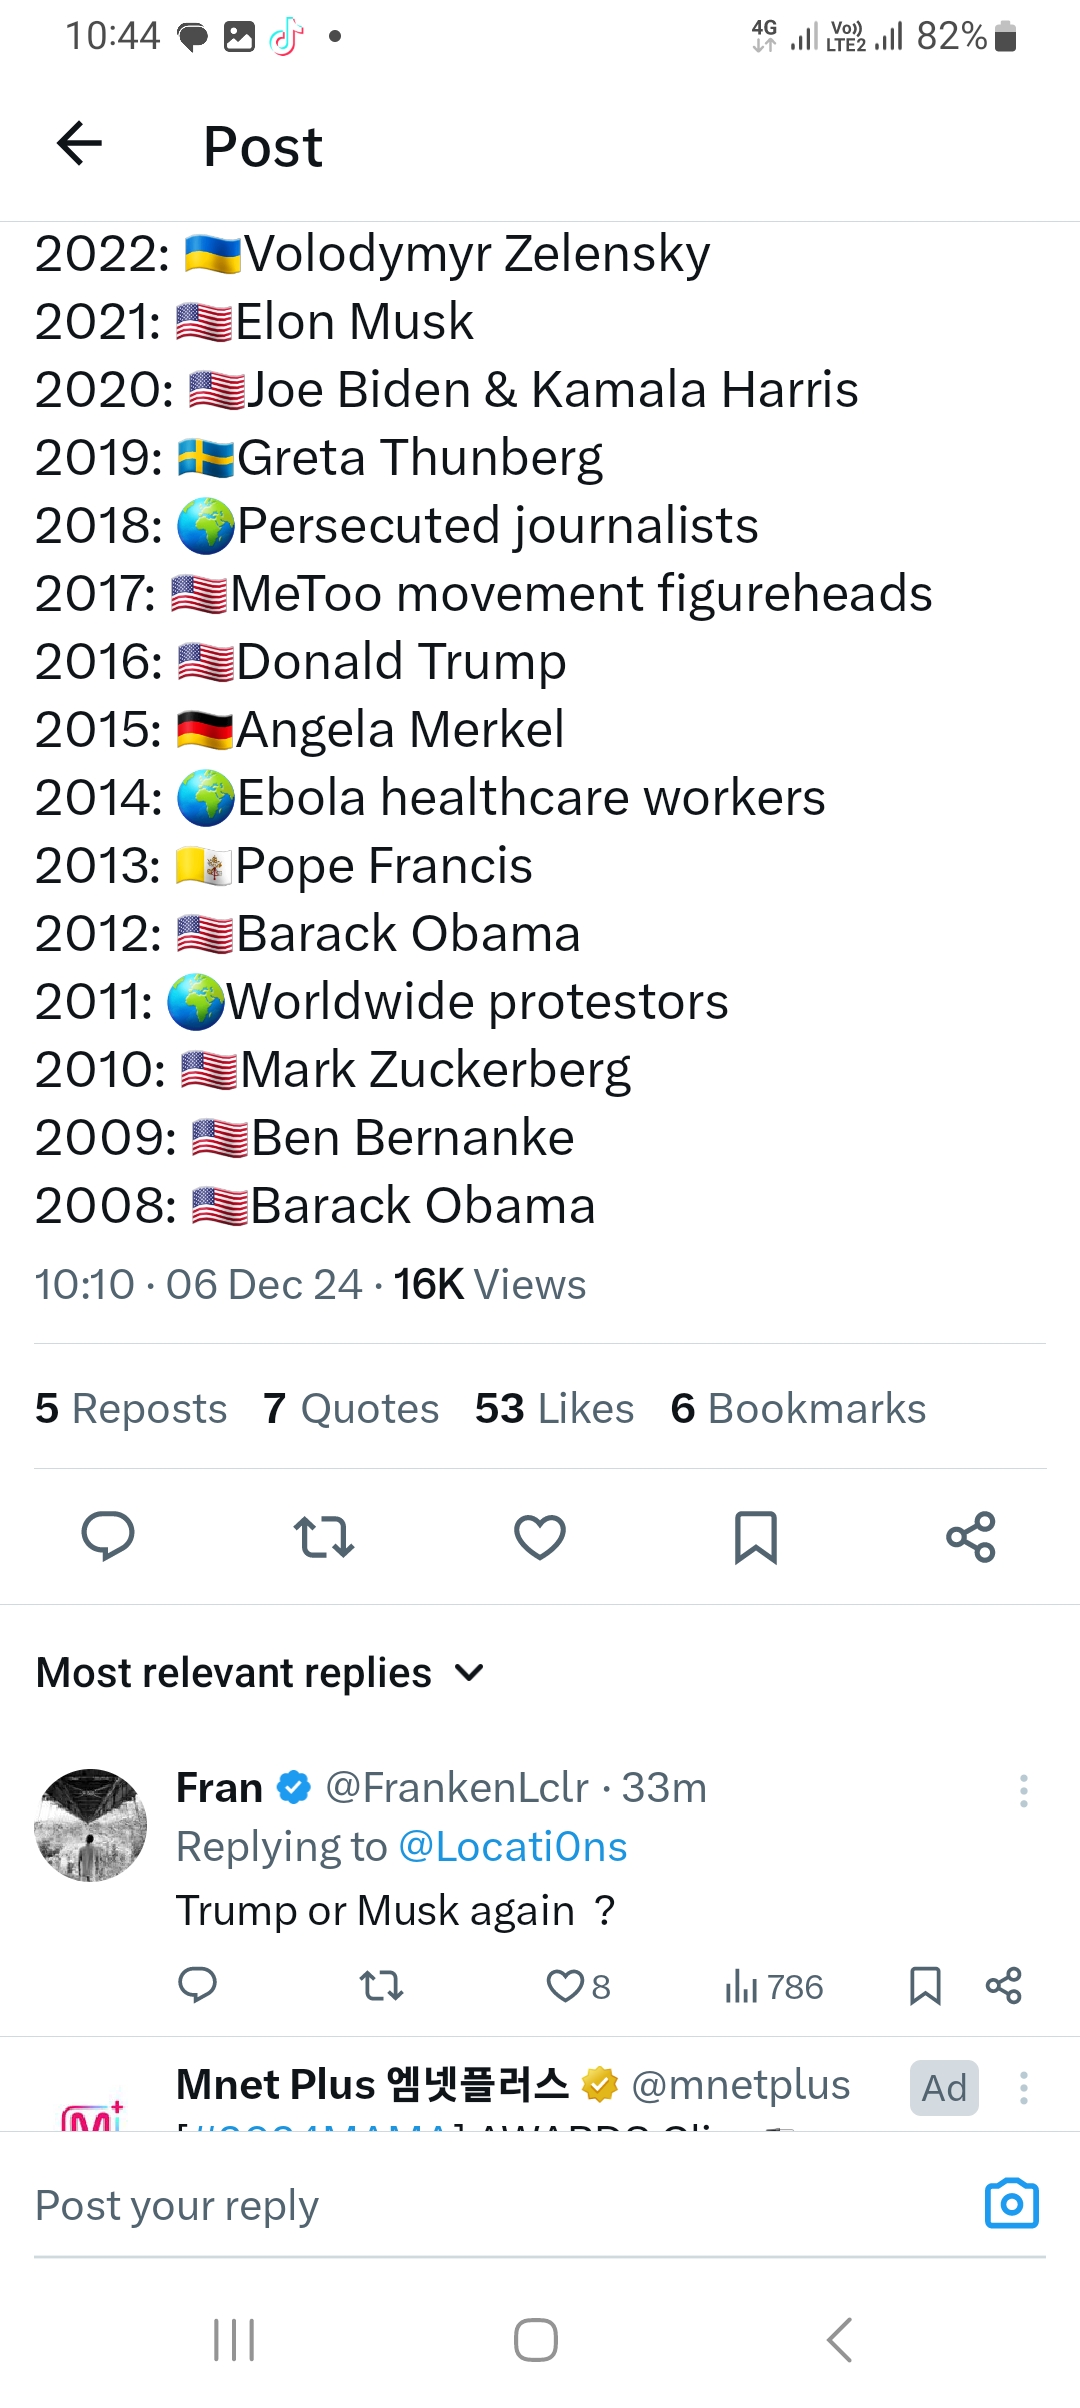The width and height of the screenshot is (1080, 2408).
Task: Share Fran's reply
Action: [x=1003, y=1986]
